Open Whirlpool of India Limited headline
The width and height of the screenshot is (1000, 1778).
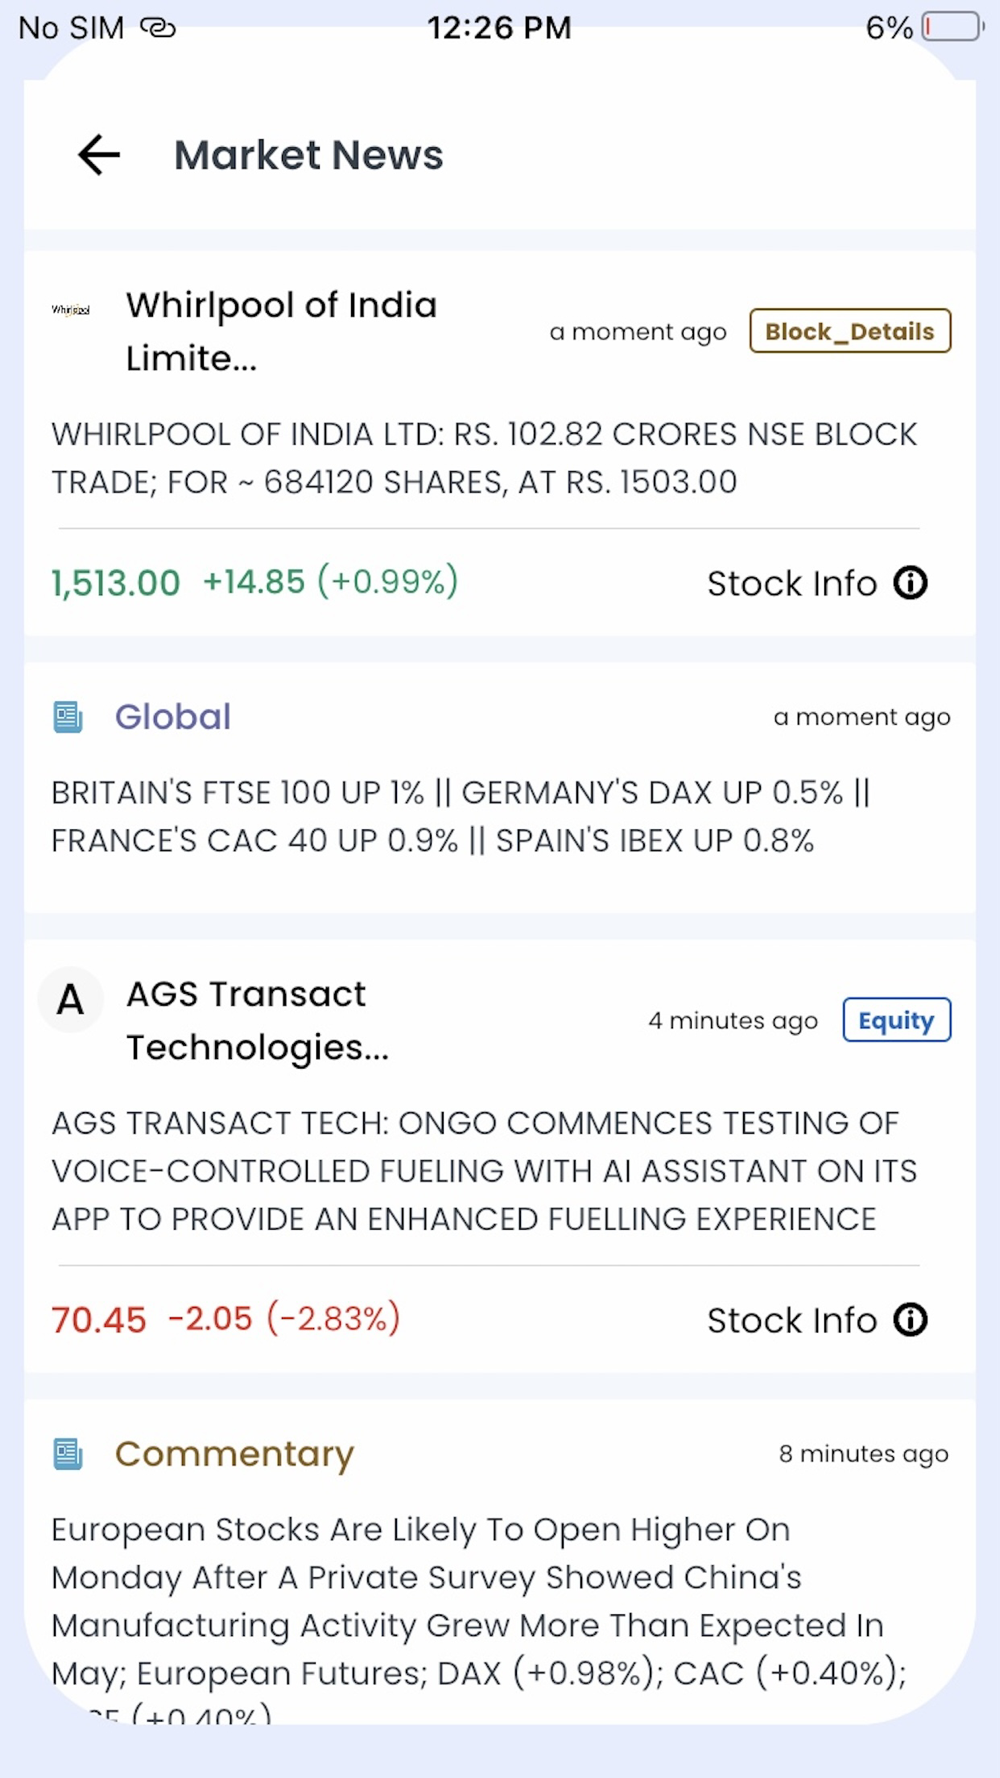coord(282,331)
